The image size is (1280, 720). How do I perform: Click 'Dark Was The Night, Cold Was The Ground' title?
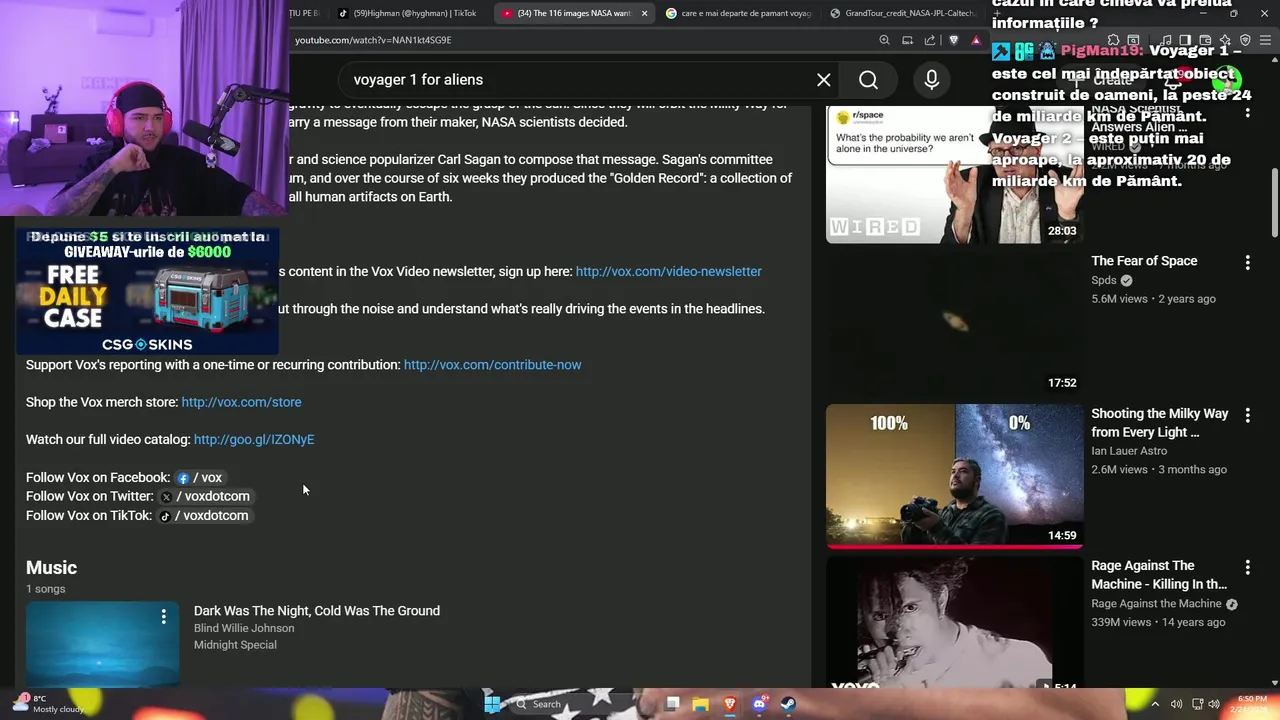pos(317,611)
